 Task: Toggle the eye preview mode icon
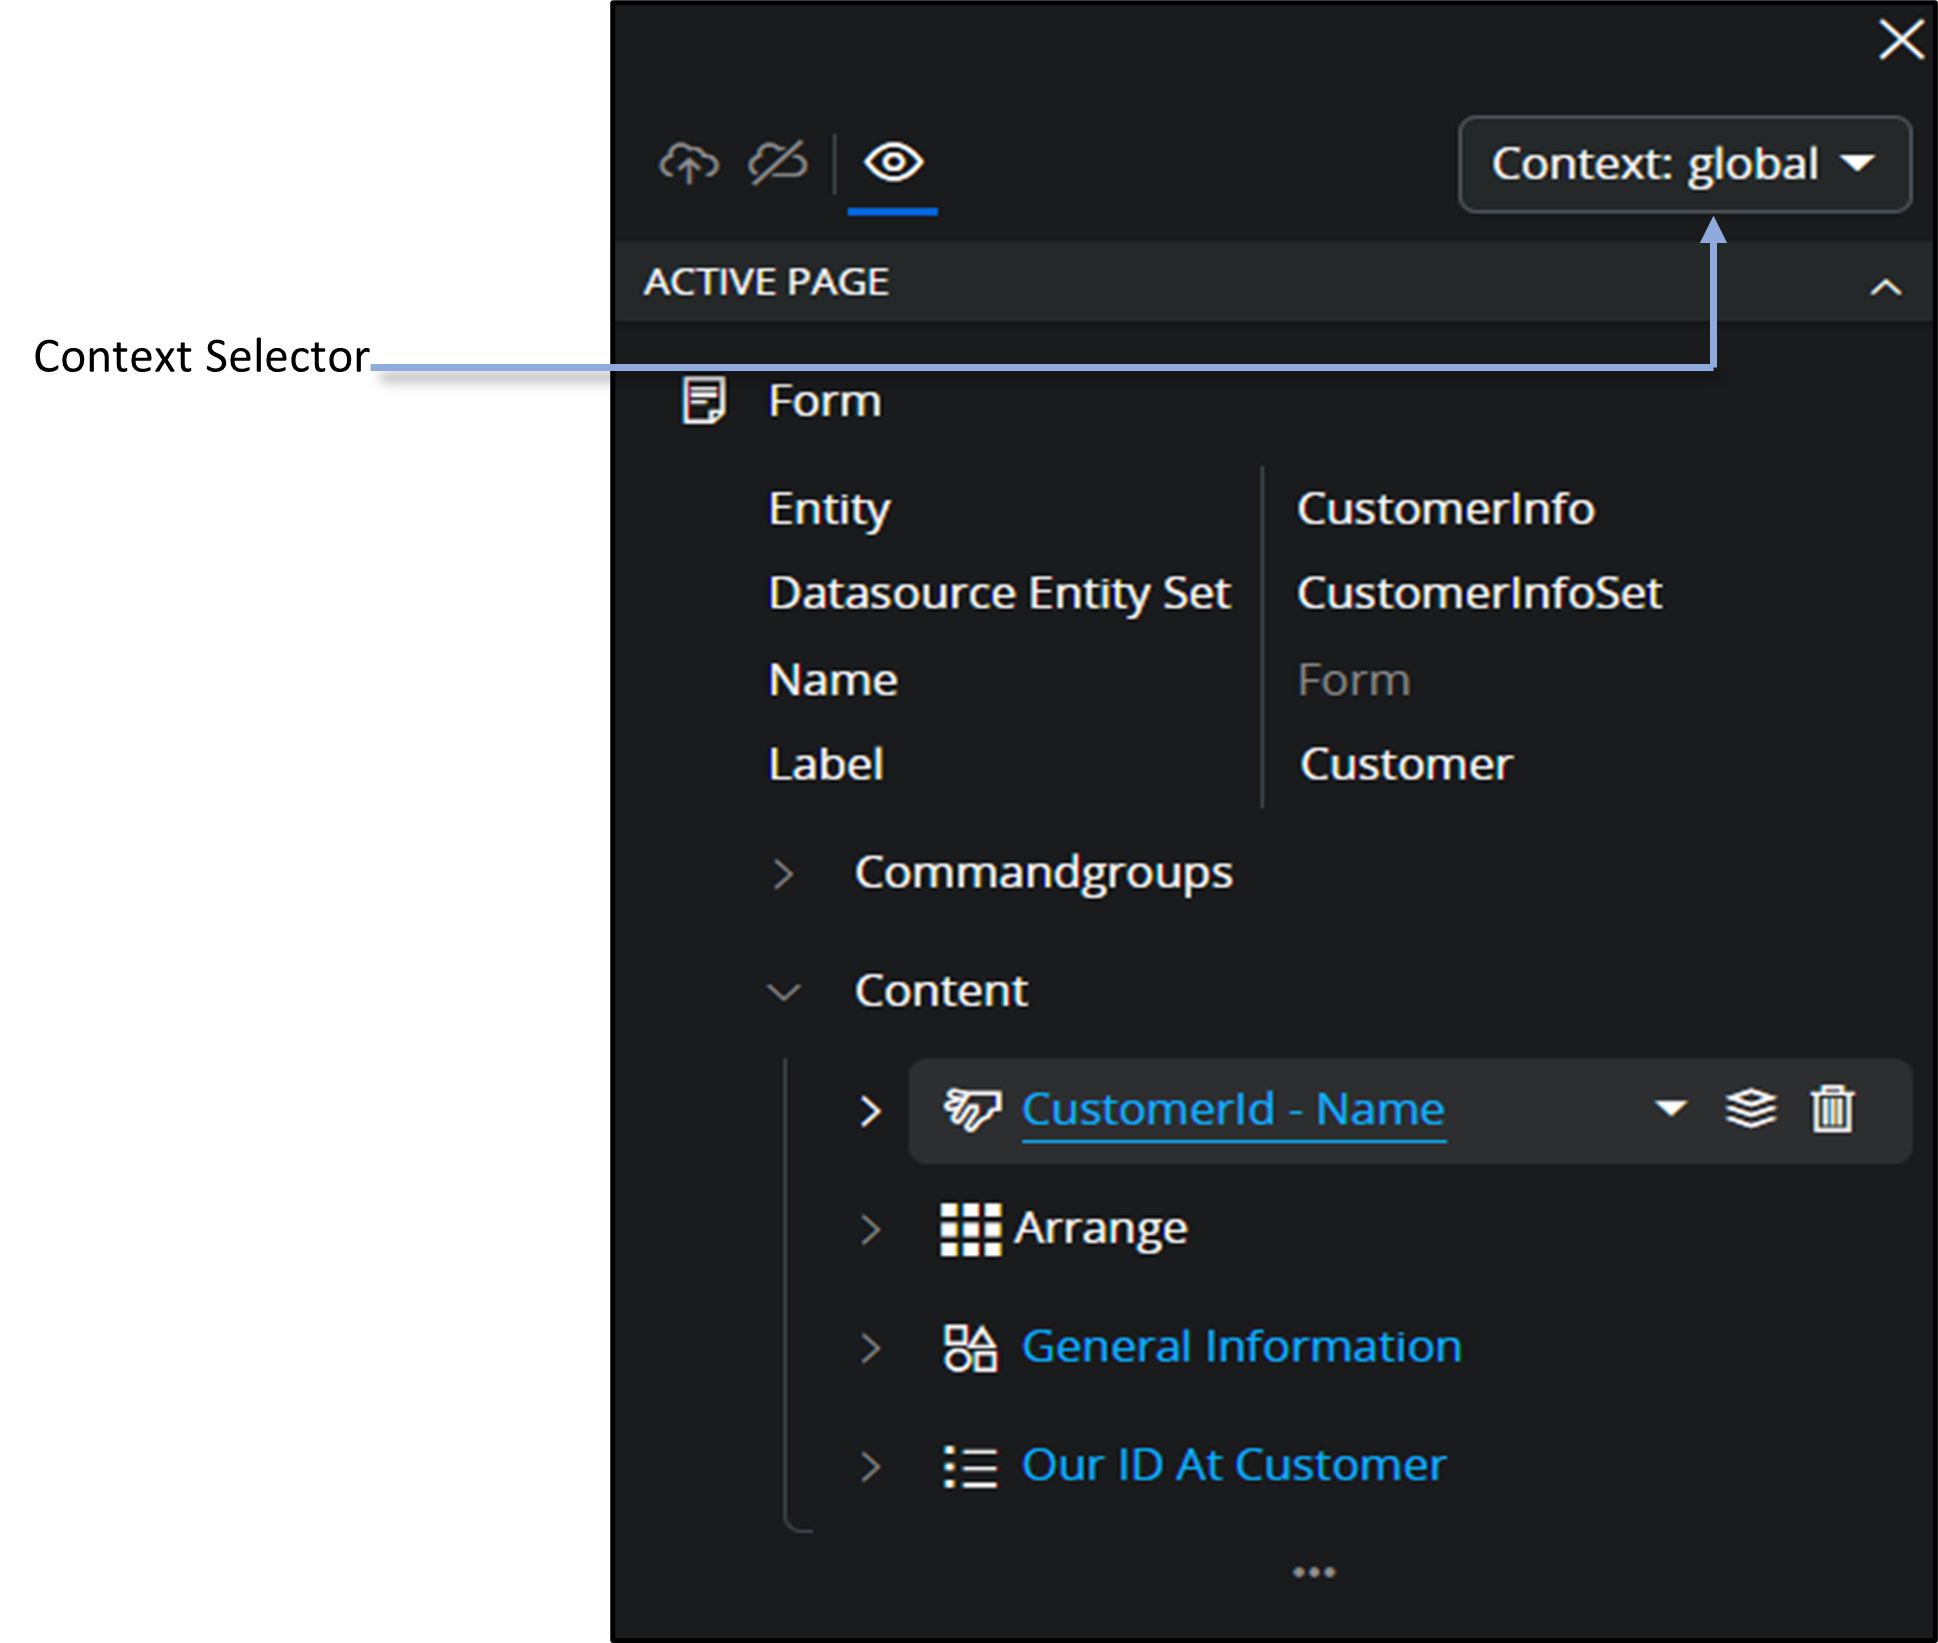892,163
